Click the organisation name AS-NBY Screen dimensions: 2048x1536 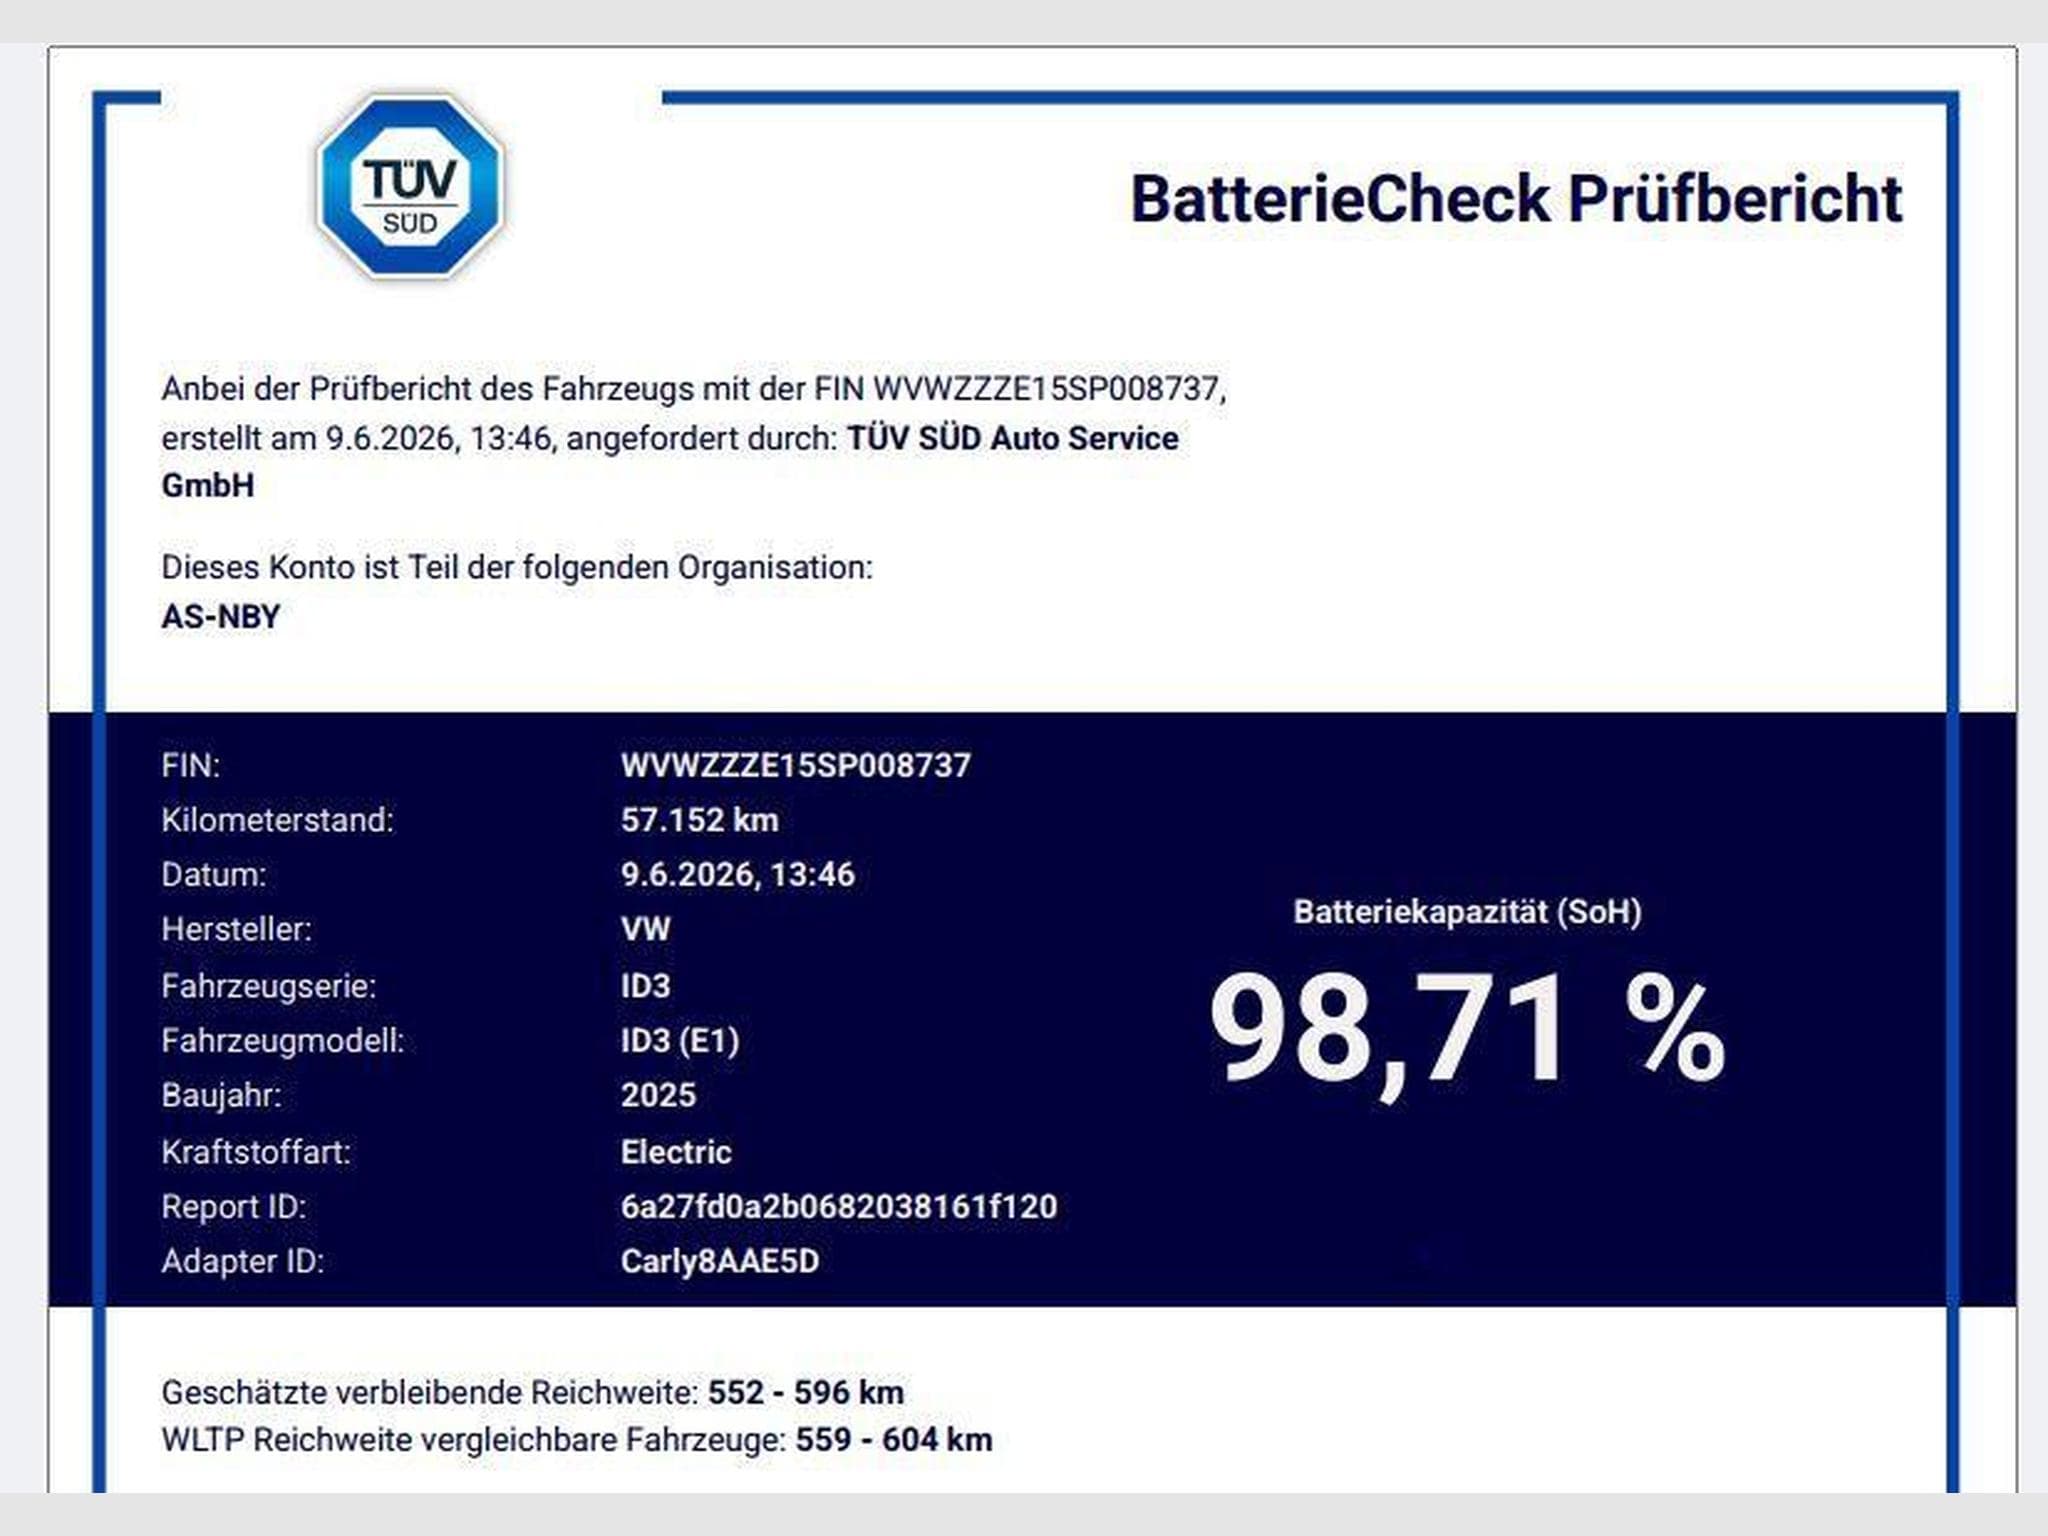[221, 616]
